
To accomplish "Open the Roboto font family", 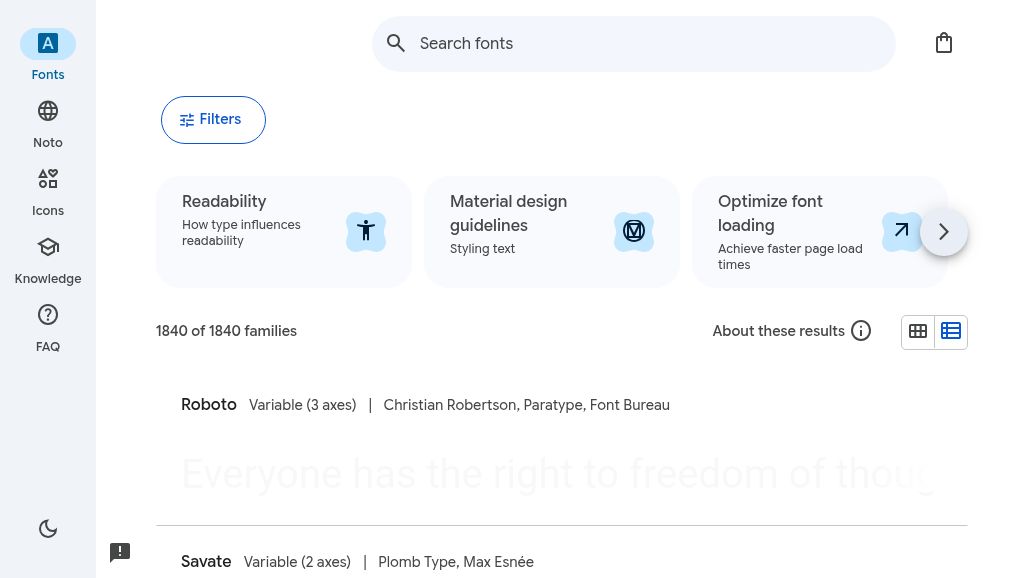I will [208, 404].
